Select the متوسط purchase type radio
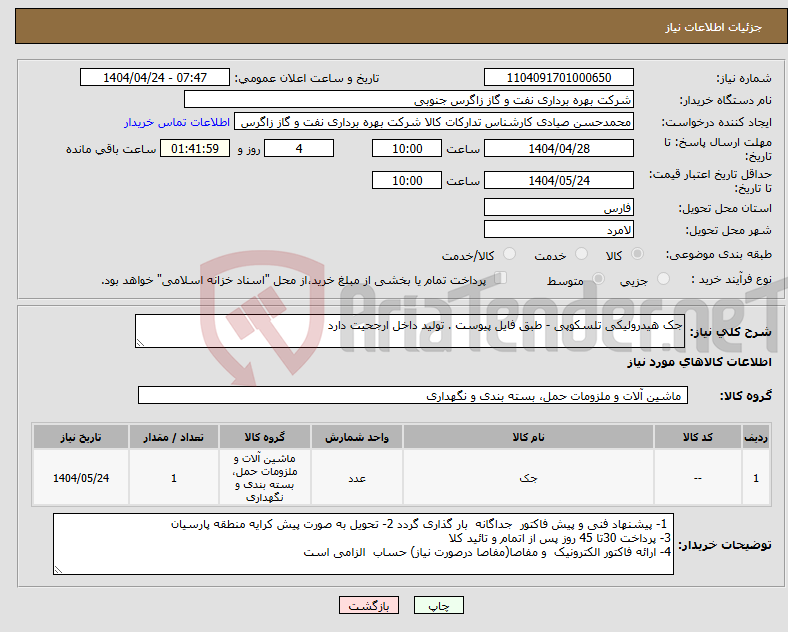788x632 pixels. [x=598, y=278]
